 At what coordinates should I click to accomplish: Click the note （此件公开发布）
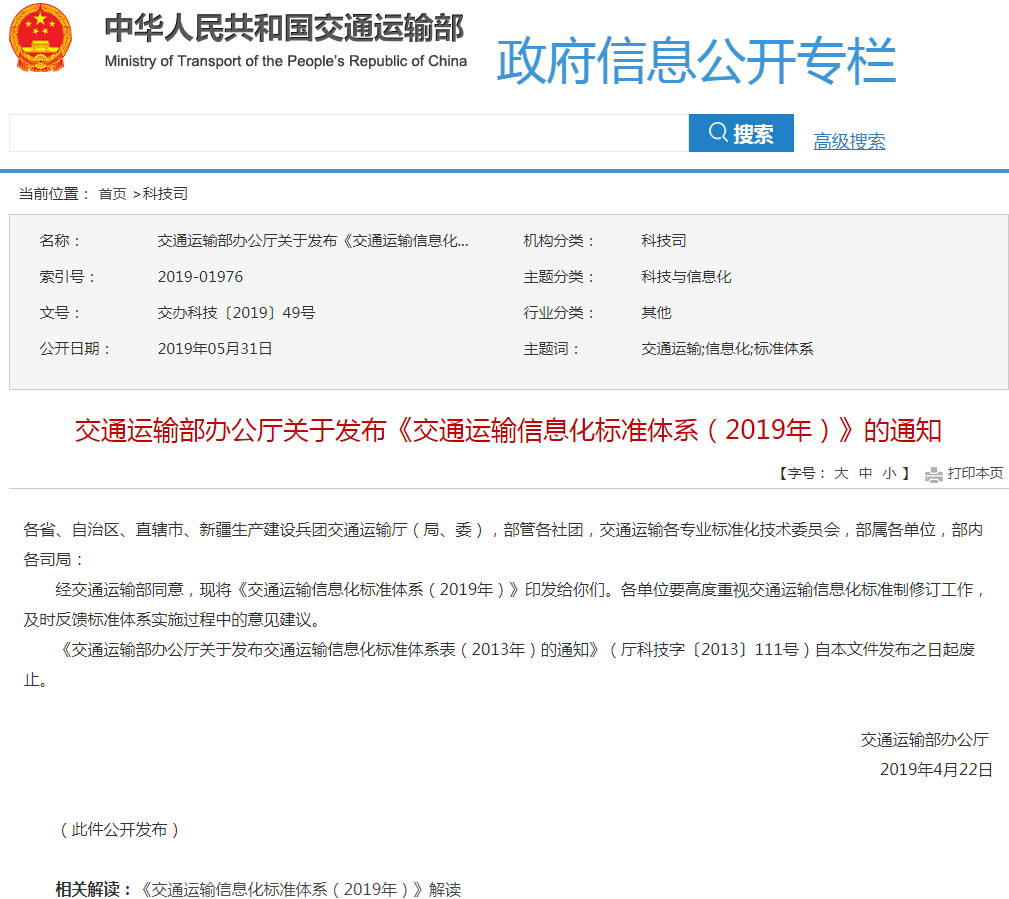click(120, 829)
